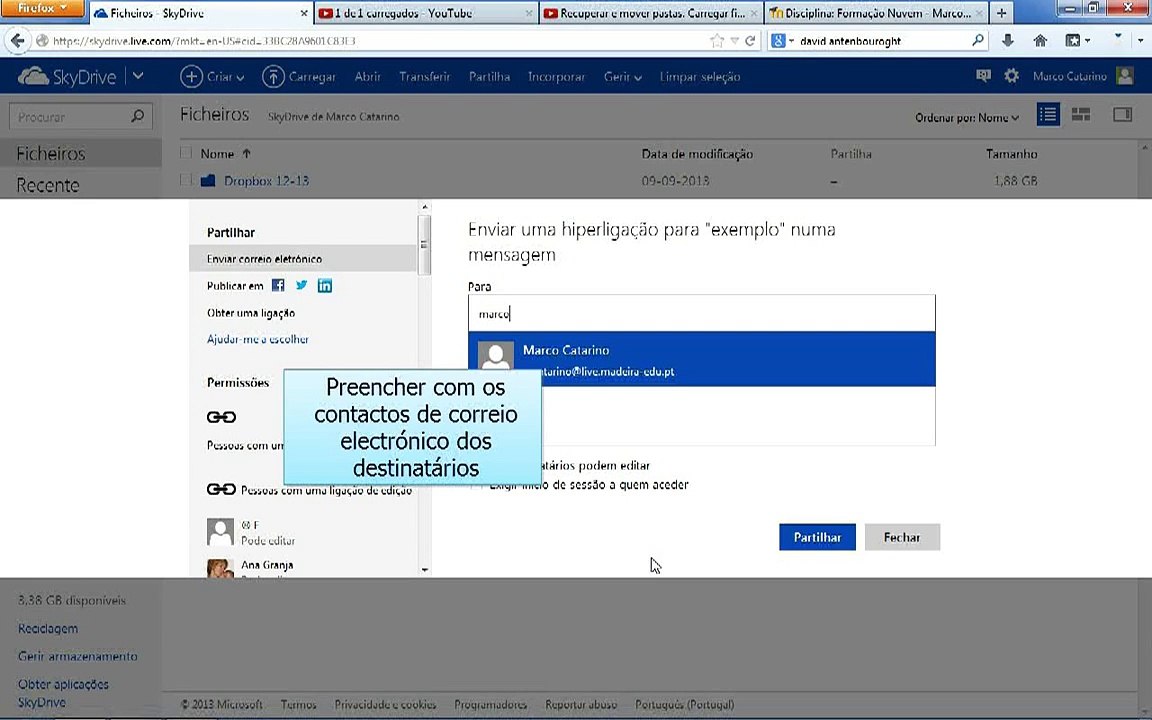Click the Ana Granja contact entry

[267, 565]
